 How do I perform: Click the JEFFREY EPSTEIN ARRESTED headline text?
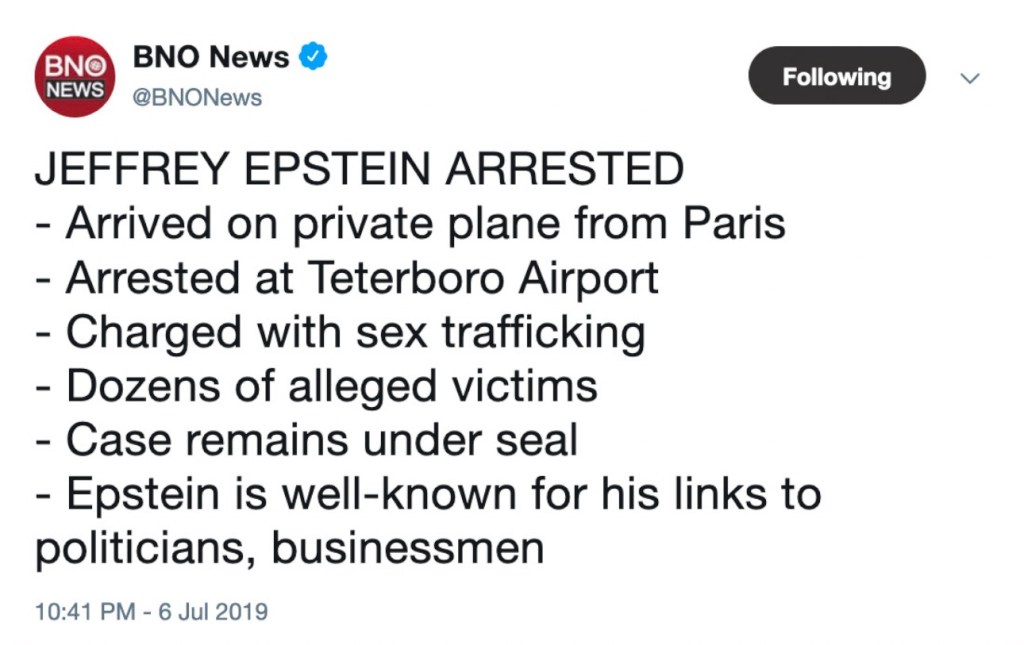[359, 170]
